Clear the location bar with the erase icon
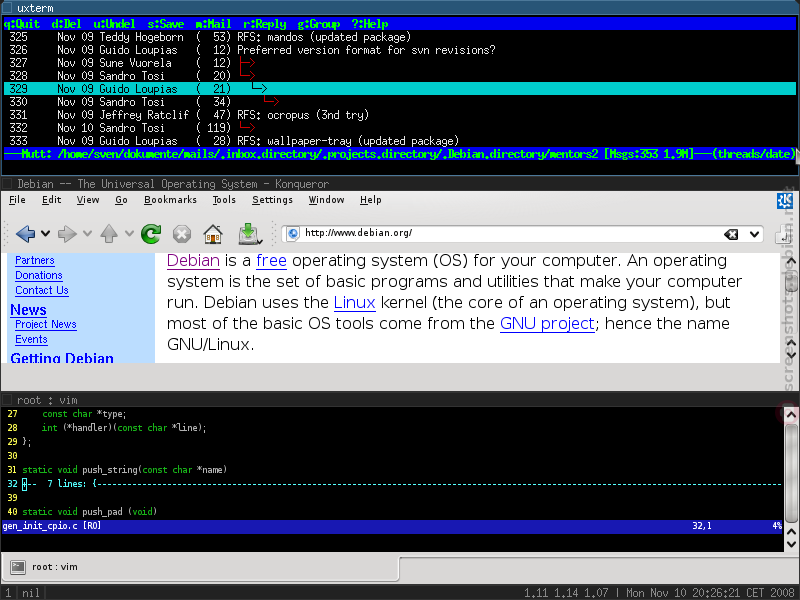This screenshot has width=800, height=600. (731, 234)
